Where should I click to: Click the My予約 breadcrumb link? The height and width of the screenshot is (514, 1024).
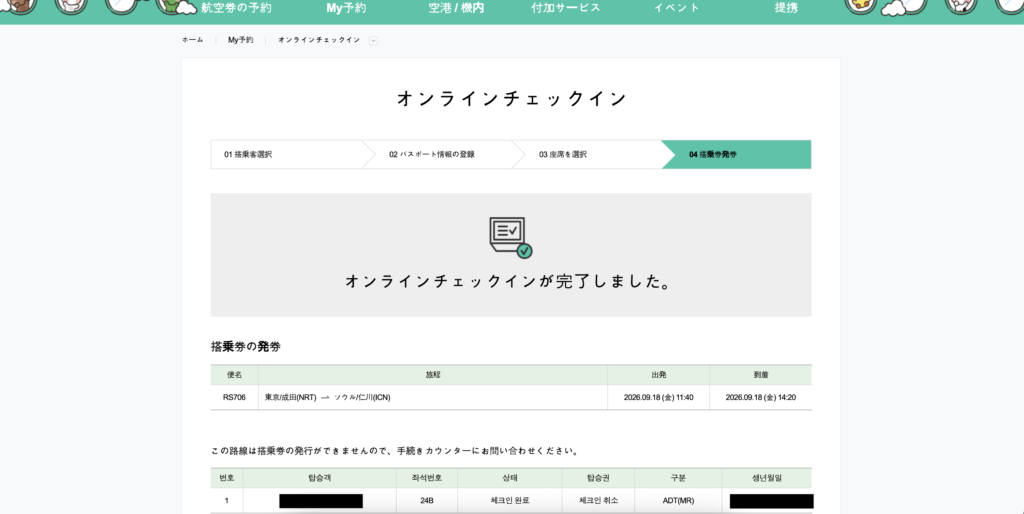[240, 40]
